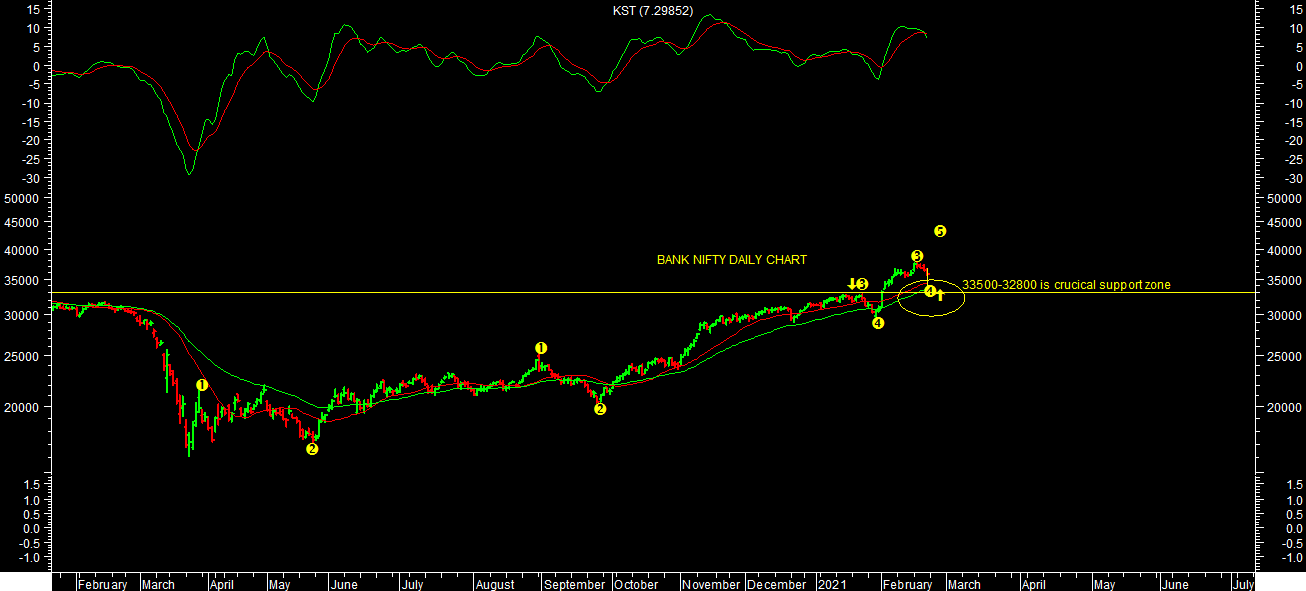Click the 50000 price level on left axis
The height and width of the screenshot is (591, 1306).
[20, 199]
